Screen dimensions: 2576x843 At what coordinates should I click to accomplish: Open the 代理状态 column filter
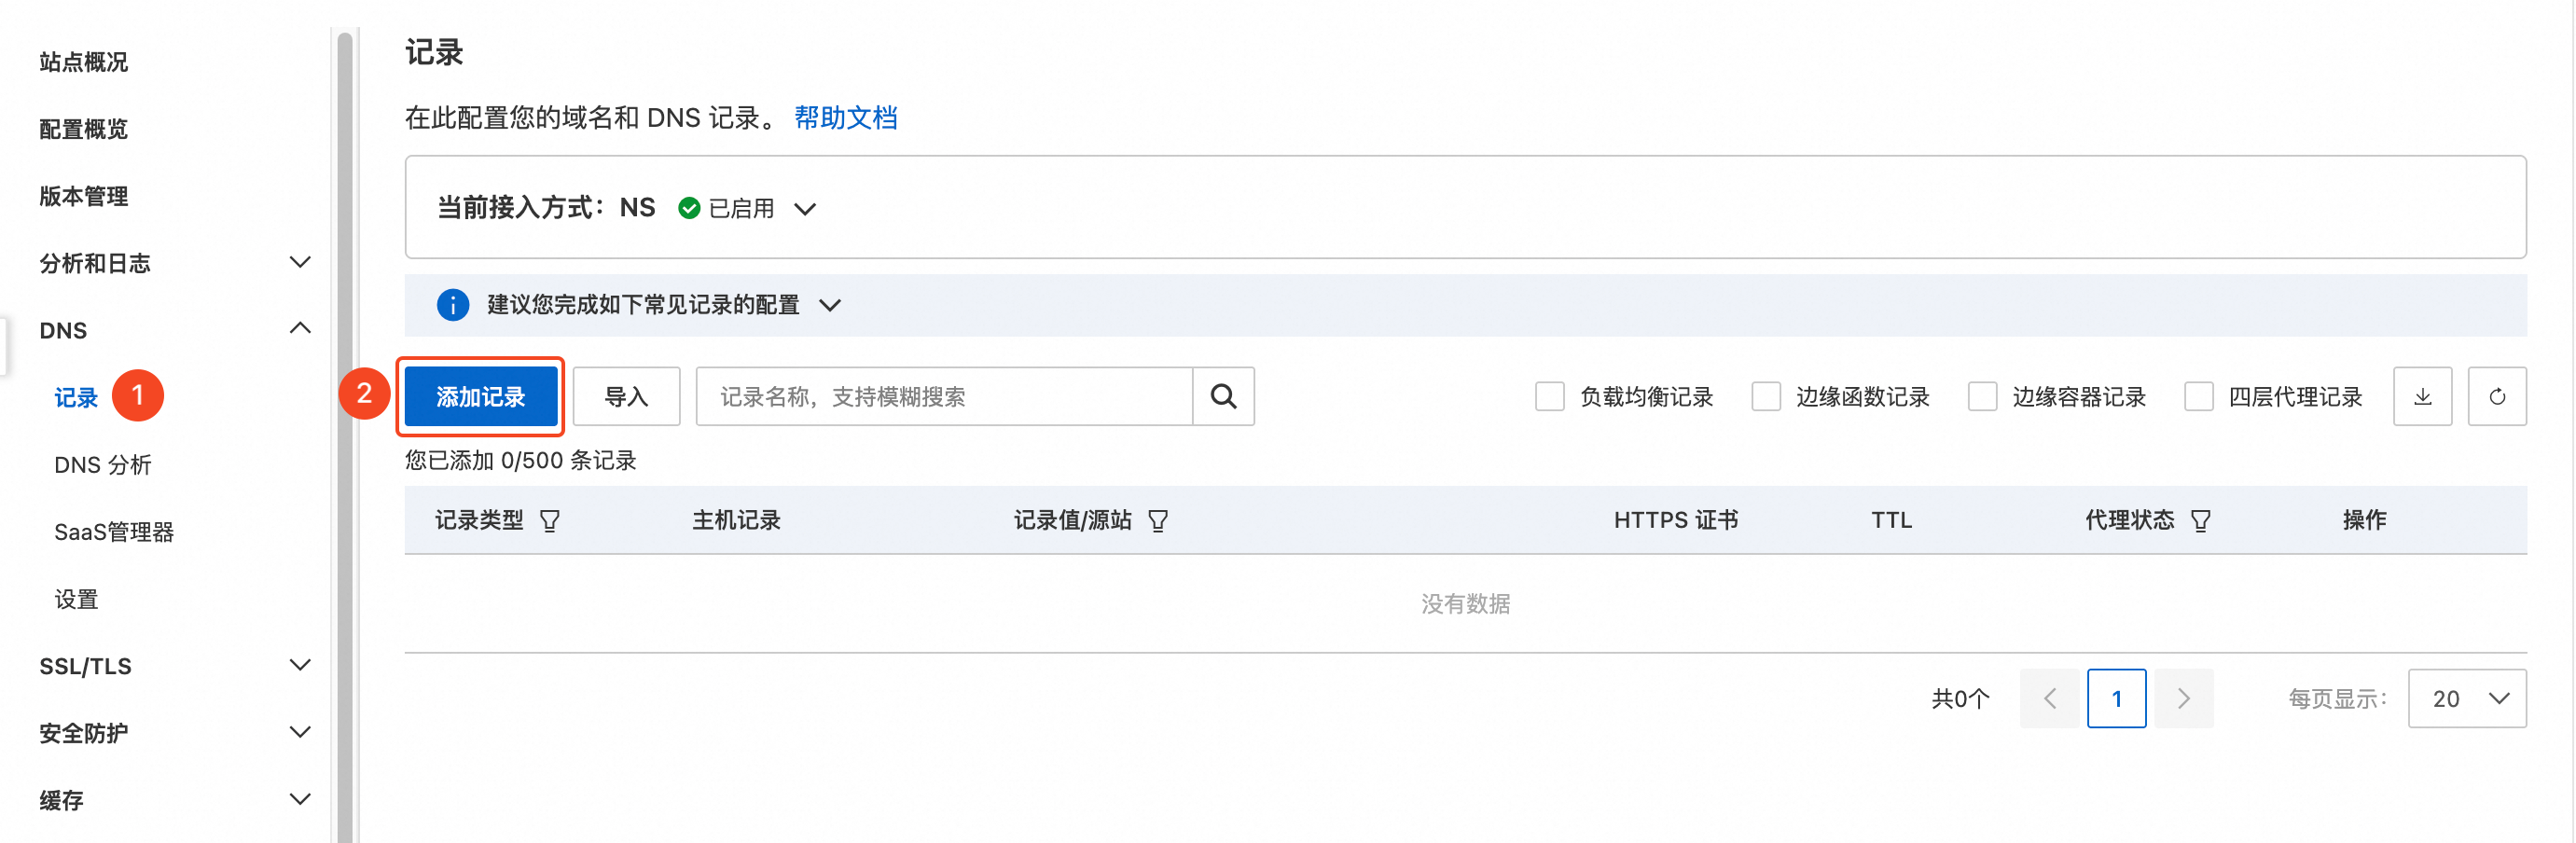coord(2200,520)
